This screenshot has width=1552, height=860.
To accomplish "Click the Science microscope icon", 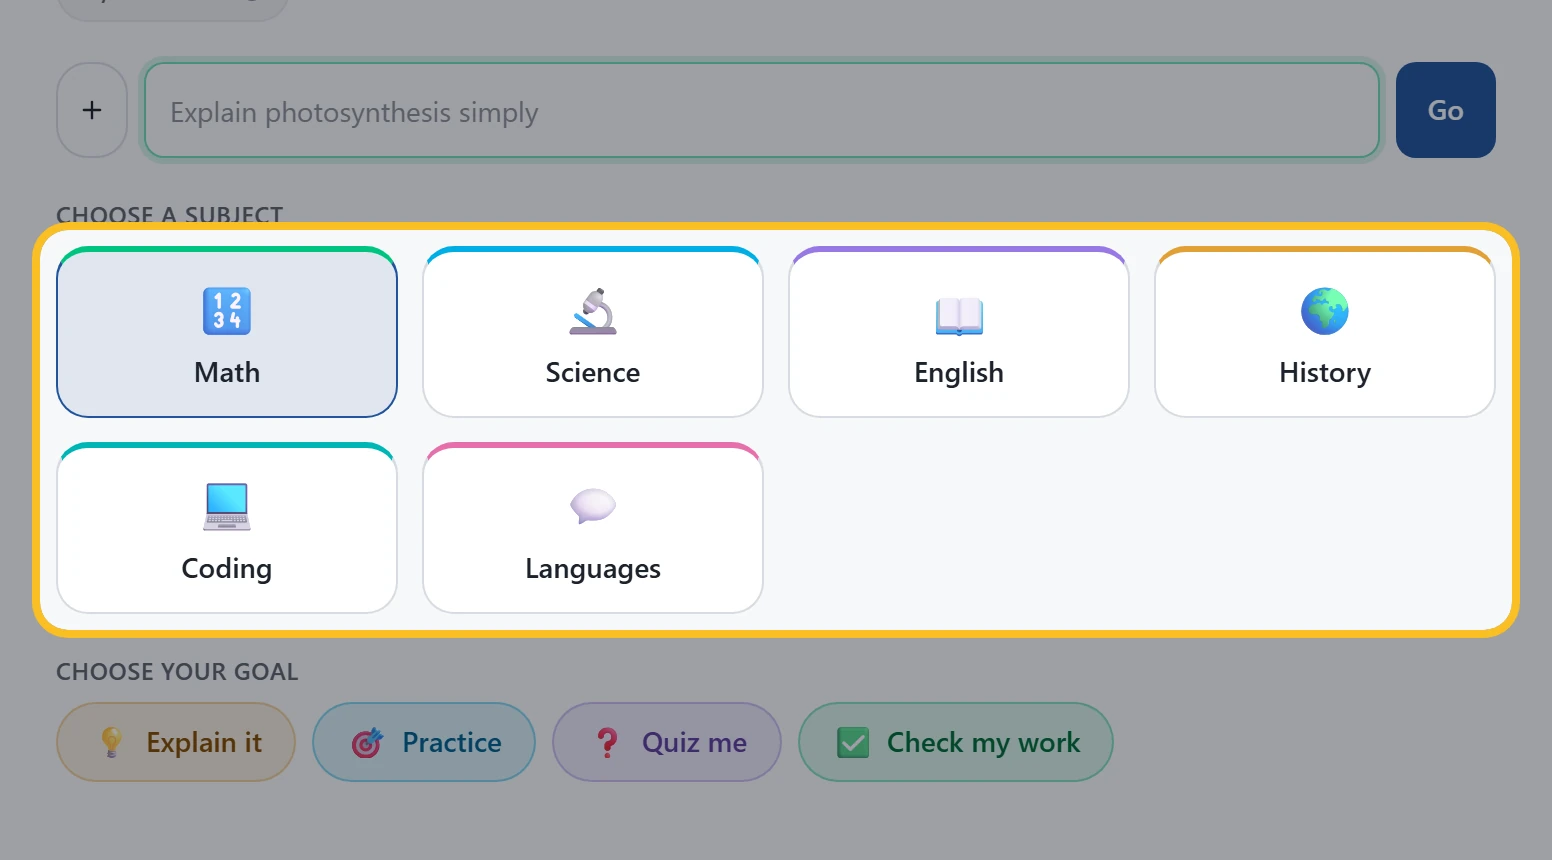I will 593,311.
